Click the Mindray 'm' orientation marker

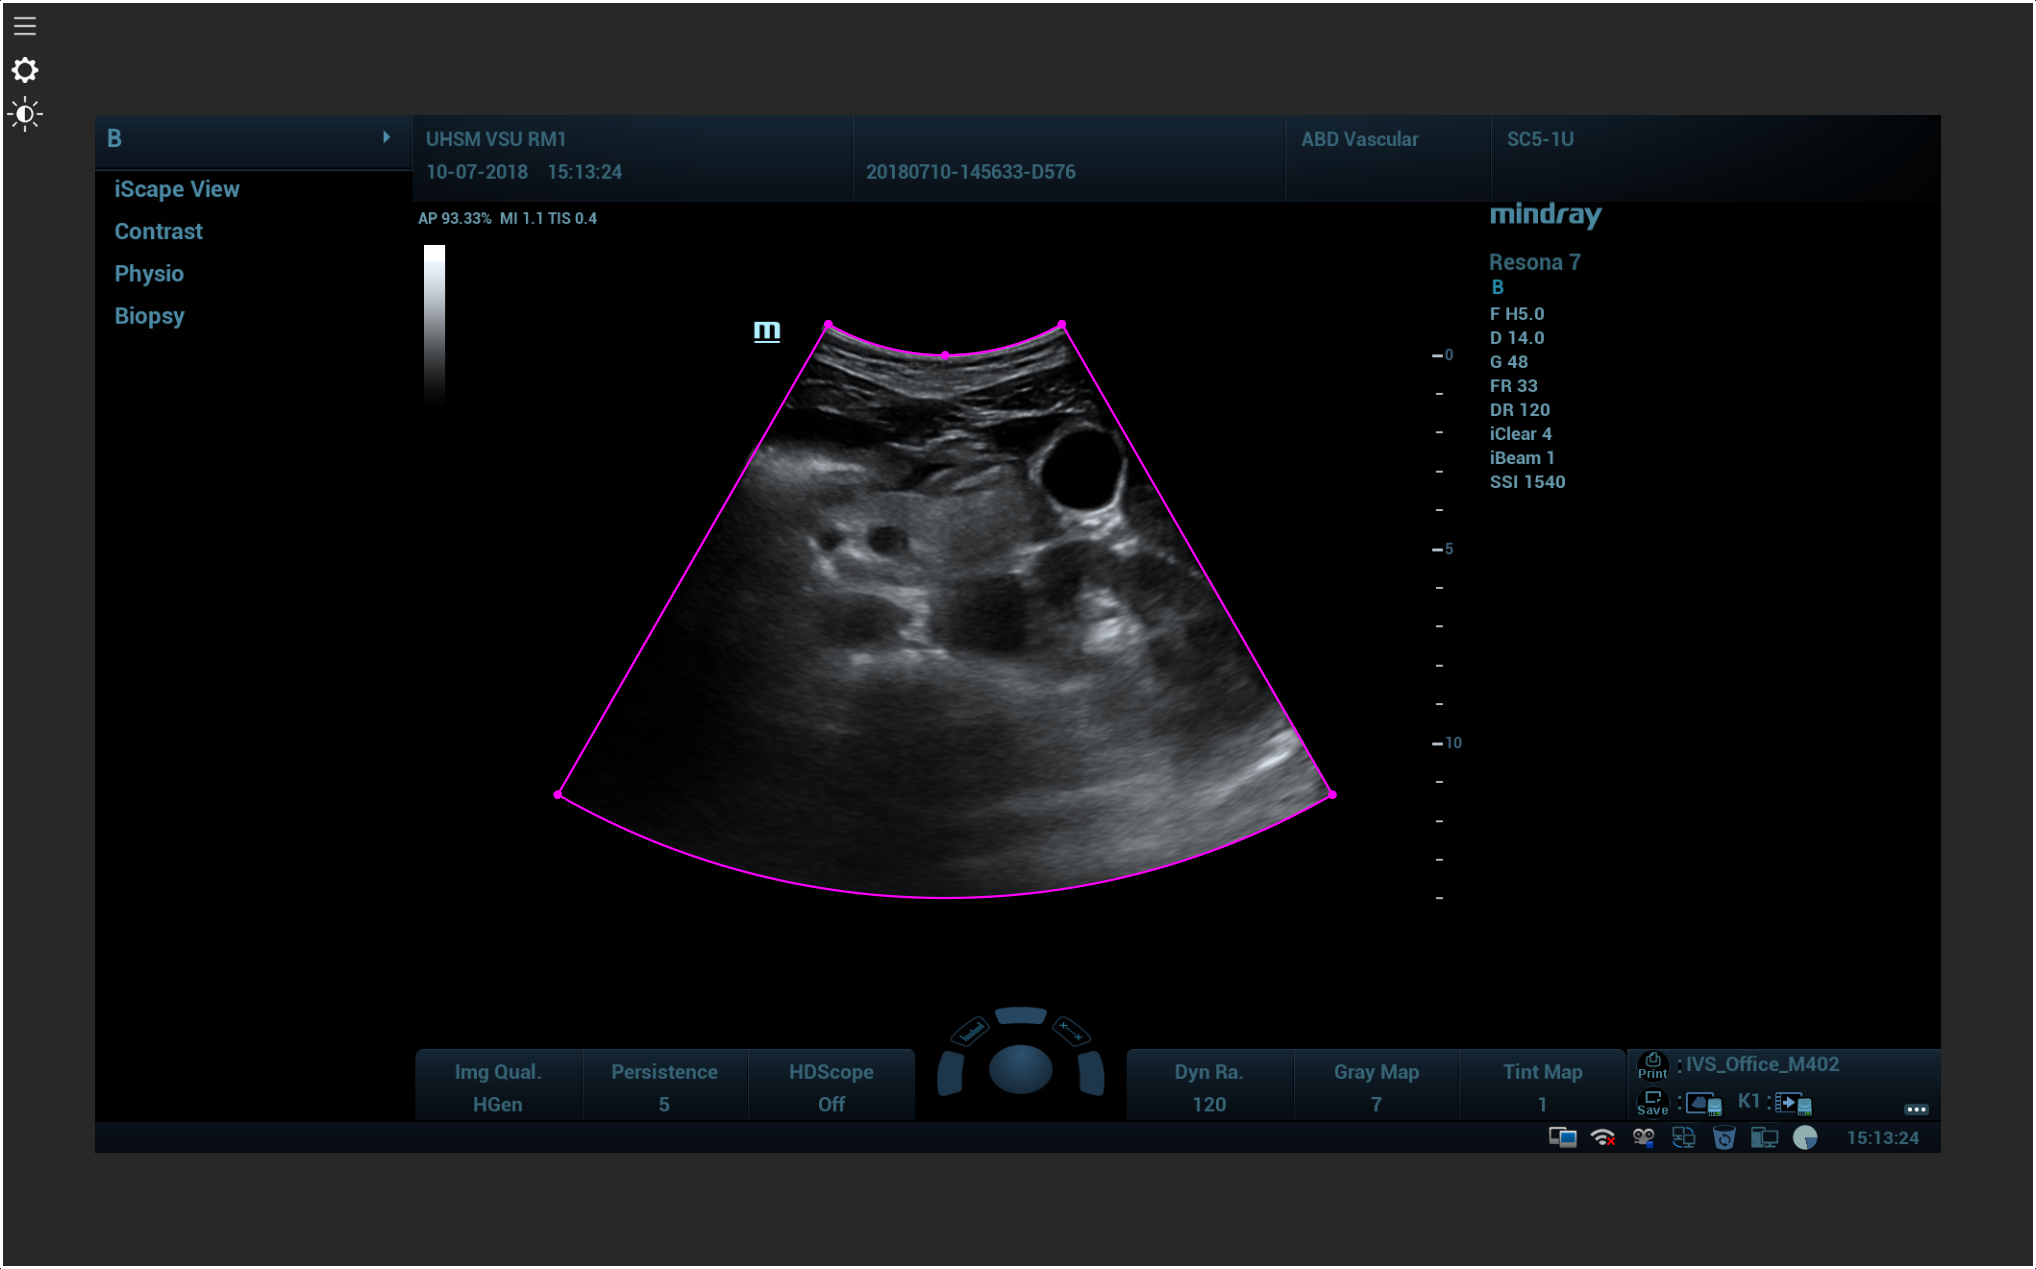767,331
